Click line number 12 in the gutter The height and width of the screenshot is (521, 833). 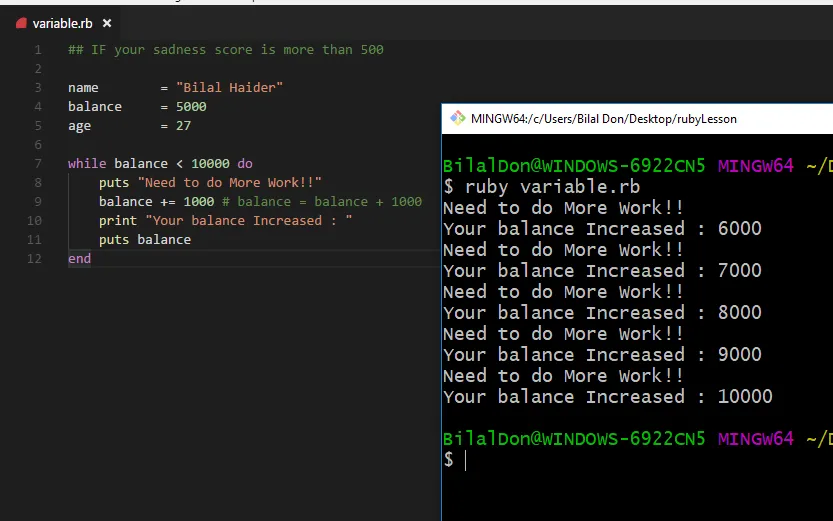click(34, 259)
